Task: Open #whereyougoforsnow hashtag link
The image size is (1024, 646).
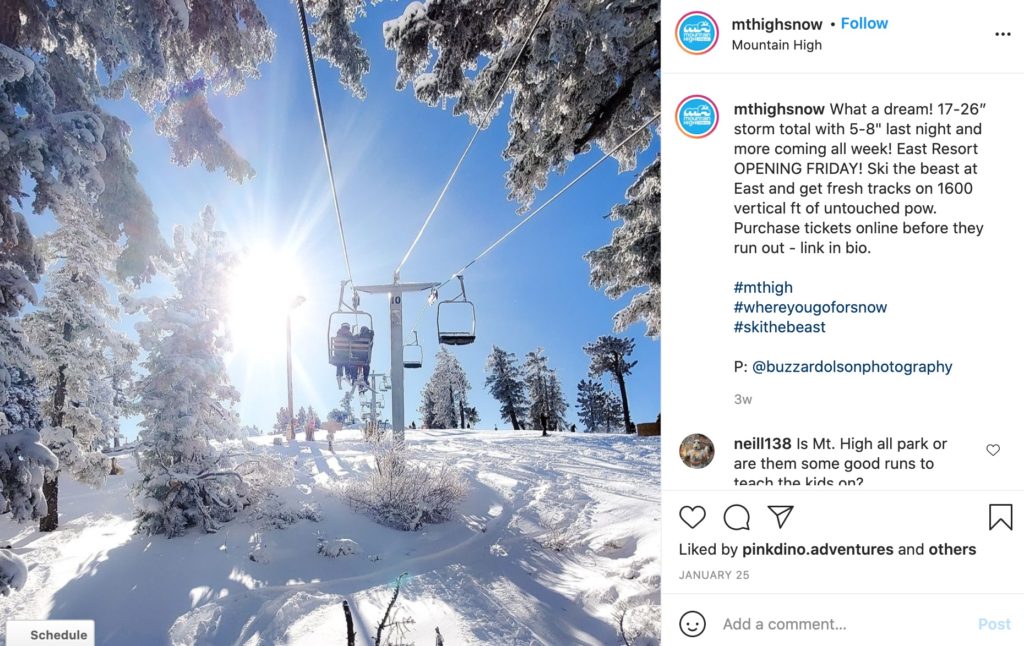Action: (x=810, y=307)
